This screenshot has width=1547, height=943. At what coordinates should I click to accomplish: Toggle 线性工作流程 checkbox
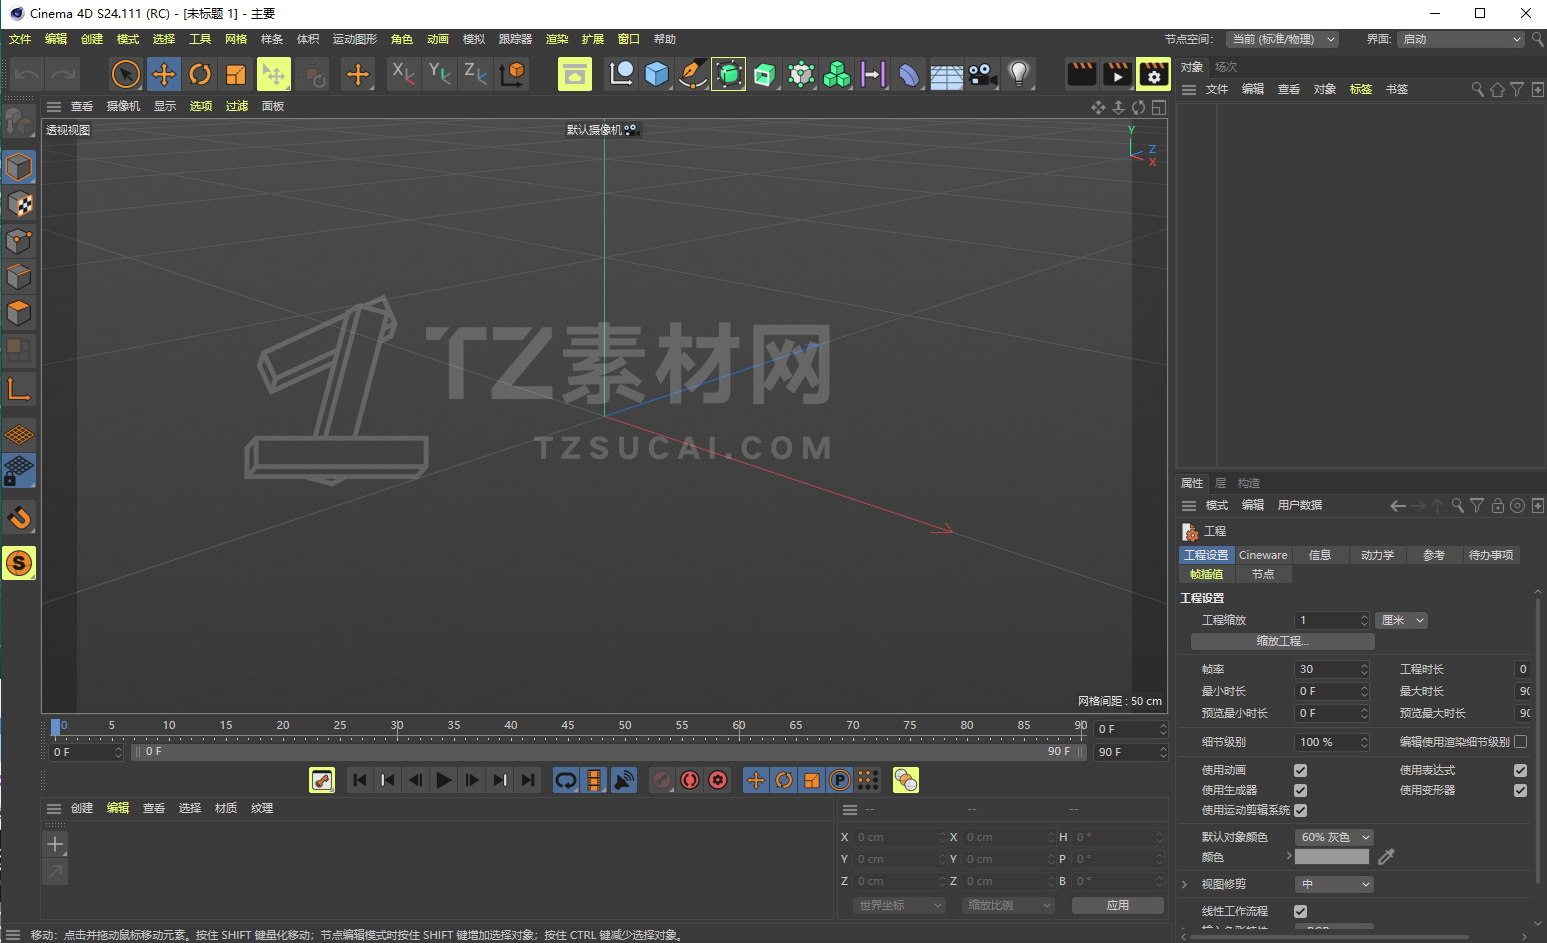click(1300, 911)
